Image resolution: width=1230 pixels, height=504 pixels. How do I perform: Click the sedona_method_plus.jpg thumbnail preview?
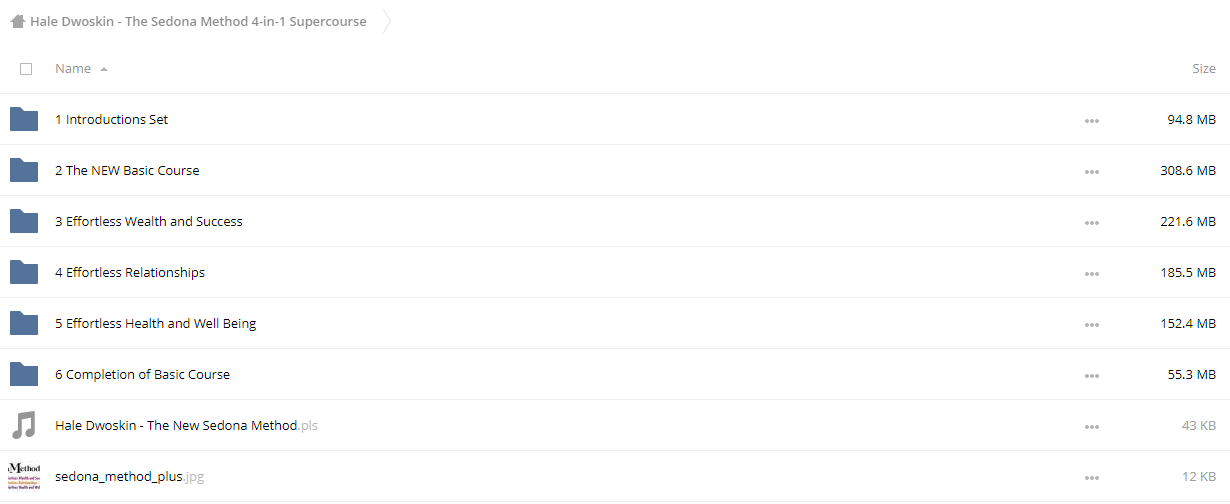coord(23,476)
